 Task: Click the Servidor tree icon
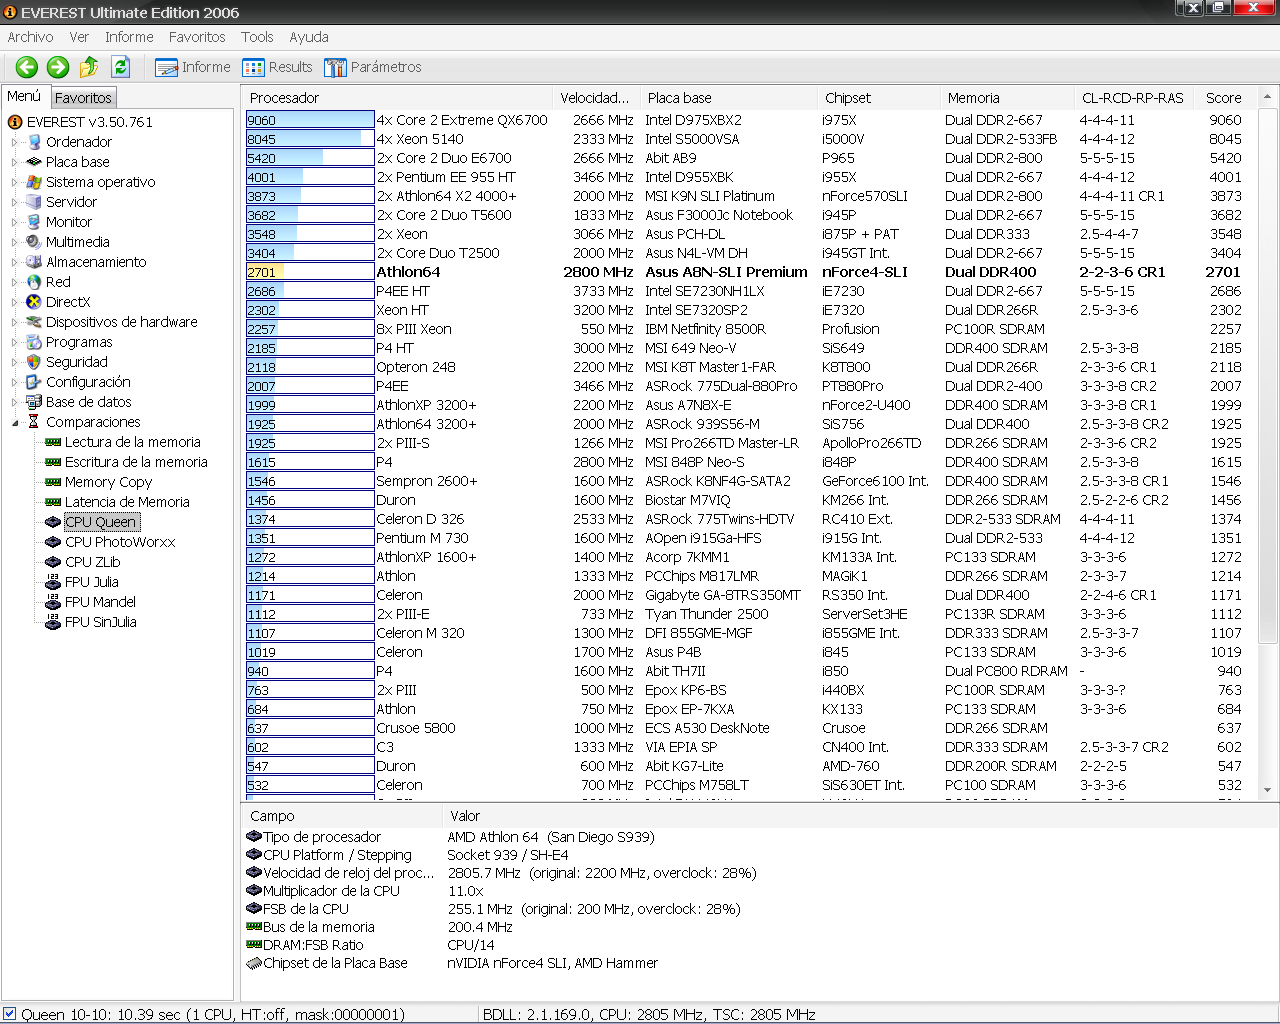(34, 202)
